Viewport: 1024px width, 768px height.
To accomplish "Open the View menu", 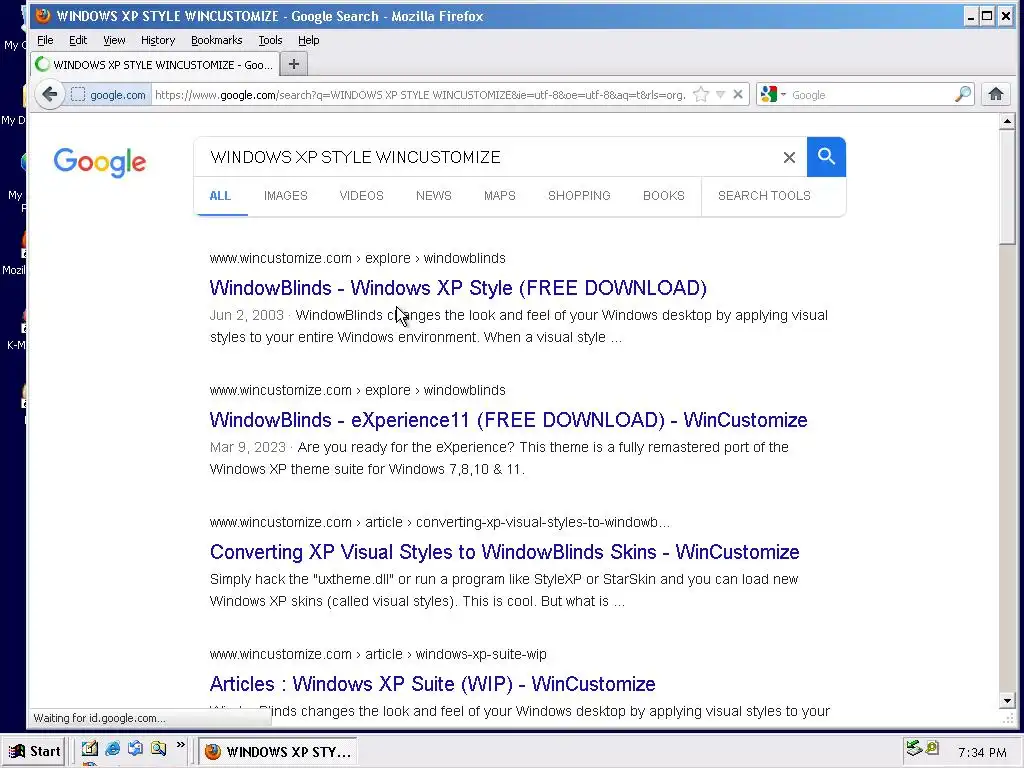I will [x=114, y=40].
